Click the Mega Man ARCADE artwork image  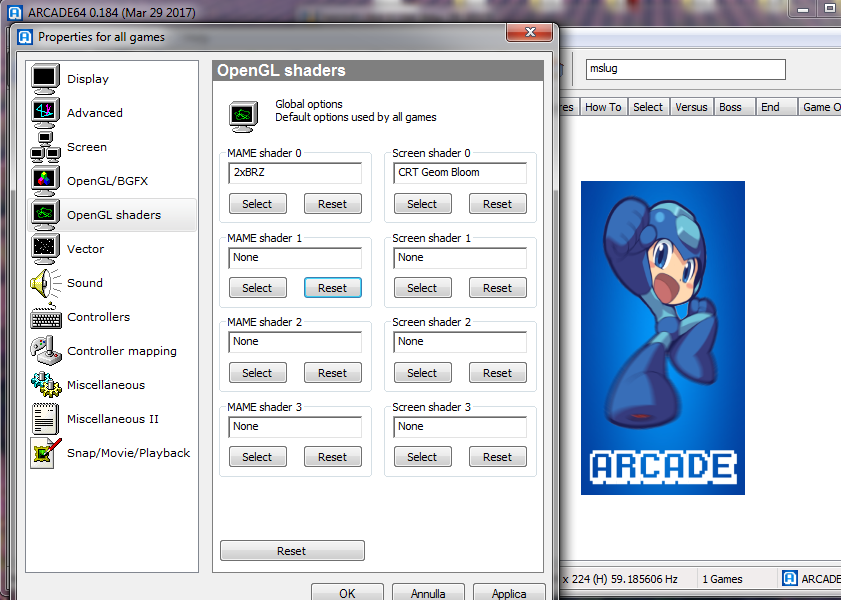[663, 338]
